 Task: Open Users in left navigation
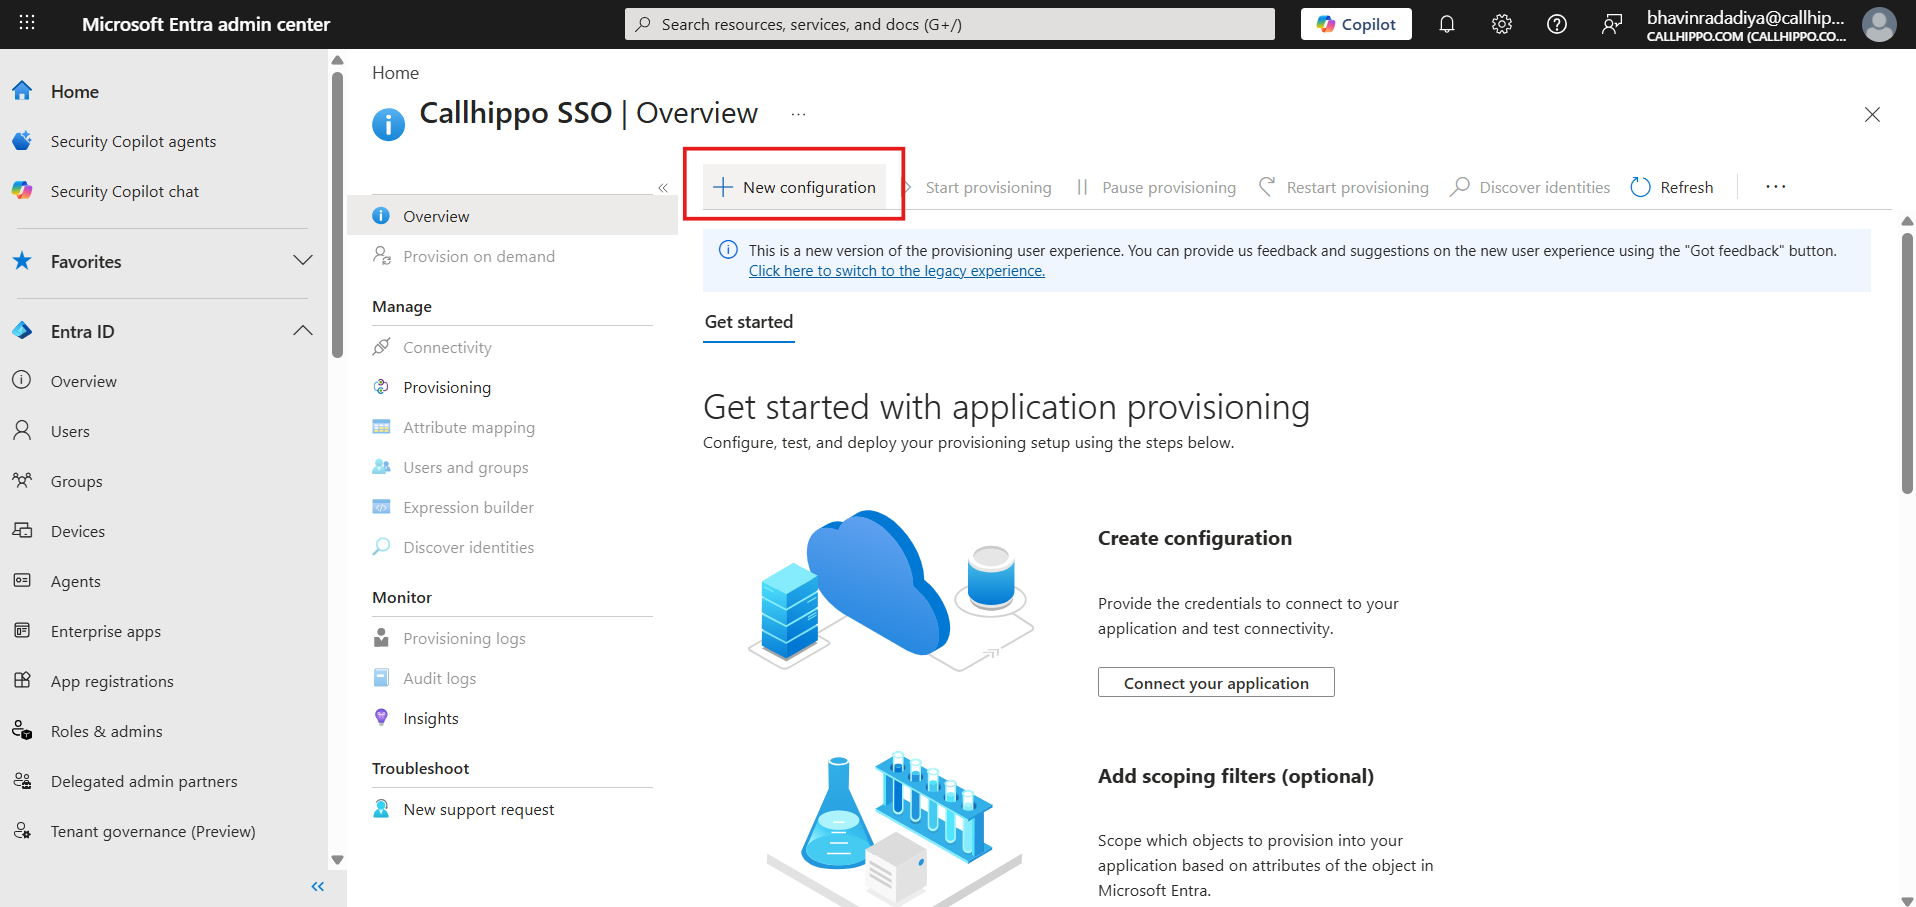pyautogui.click(x=70, y=431)
